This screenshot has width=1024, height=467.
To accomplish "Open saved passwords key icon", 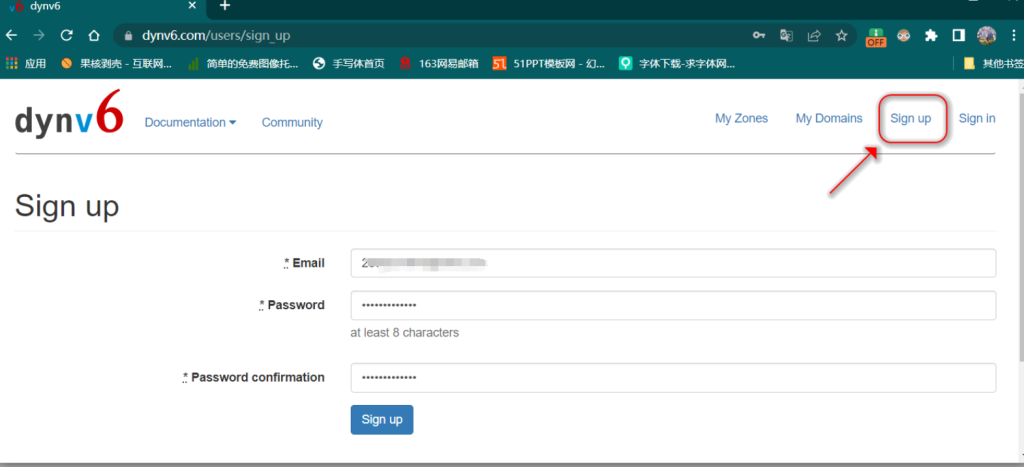I will pos(759,35).
